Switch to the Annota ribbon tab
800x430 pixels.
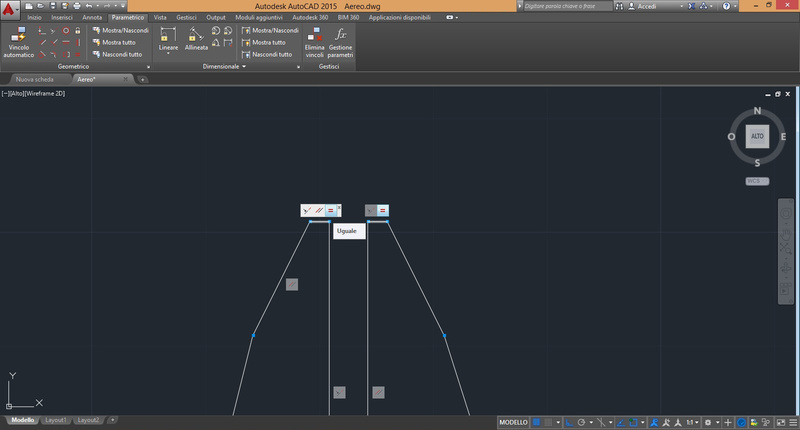(x=92, y=17)
